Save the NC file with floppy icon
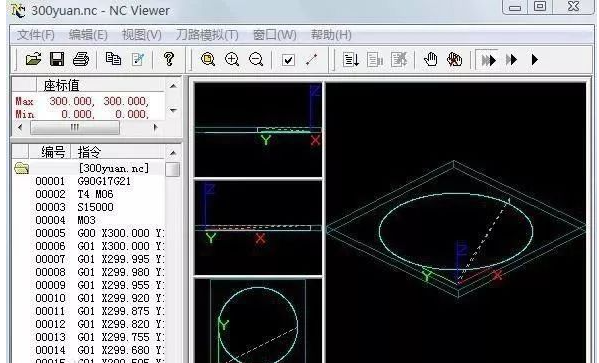The height and width of the screenshot is (363, 599). (57, 59)
